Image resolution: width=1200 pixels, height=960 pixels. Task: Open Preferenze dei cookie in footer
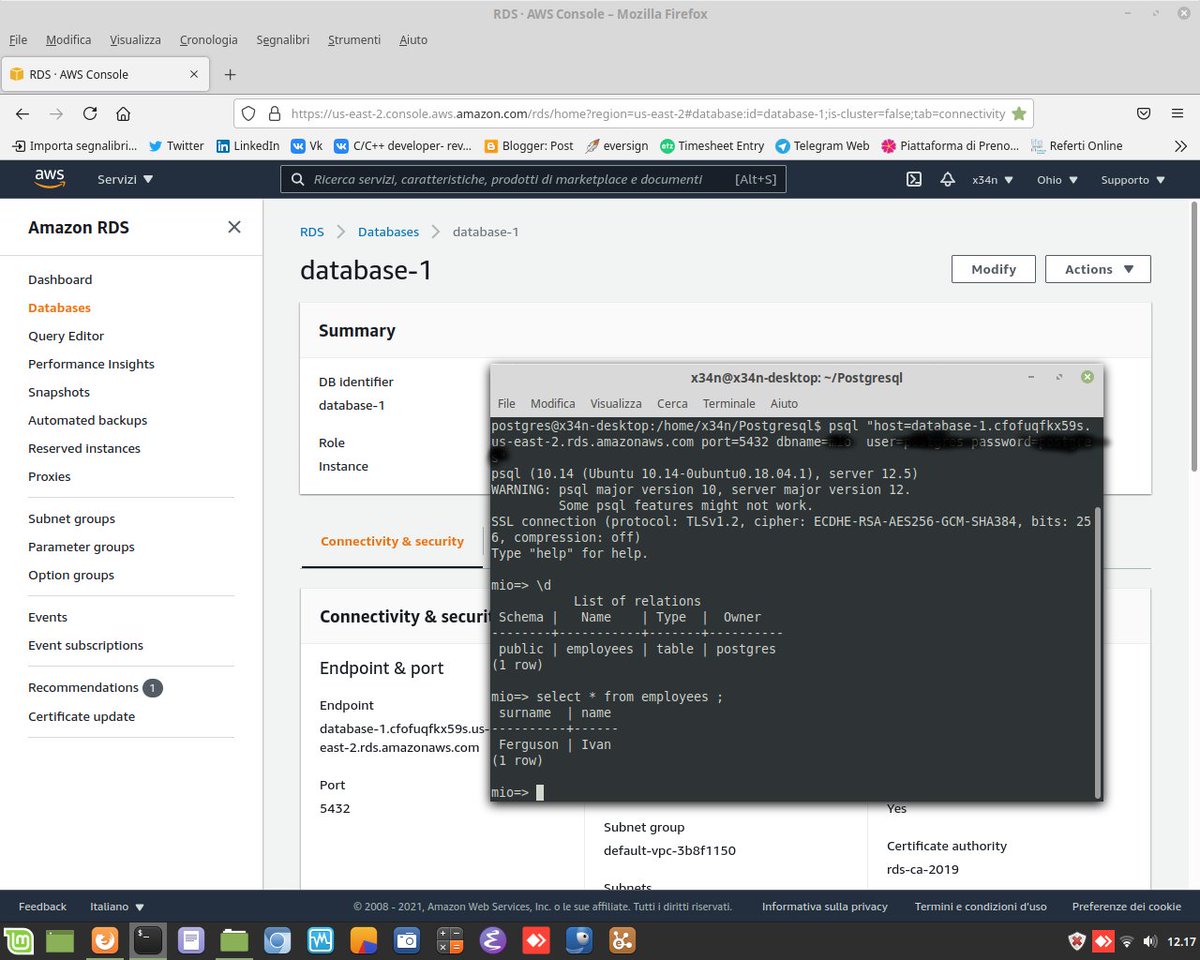(1127, 906)
